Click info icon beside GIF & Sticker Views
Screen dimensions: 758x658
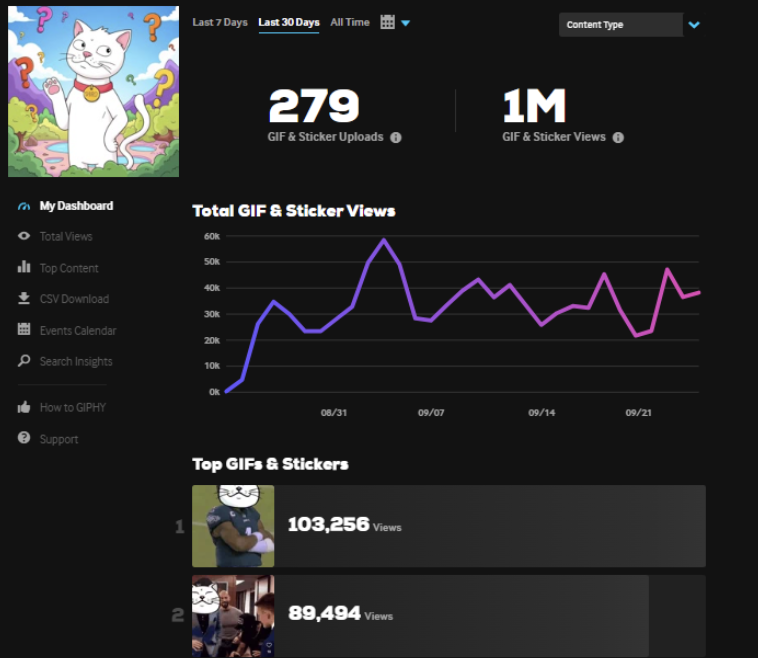pyautogui.click(x=618, y=138)
